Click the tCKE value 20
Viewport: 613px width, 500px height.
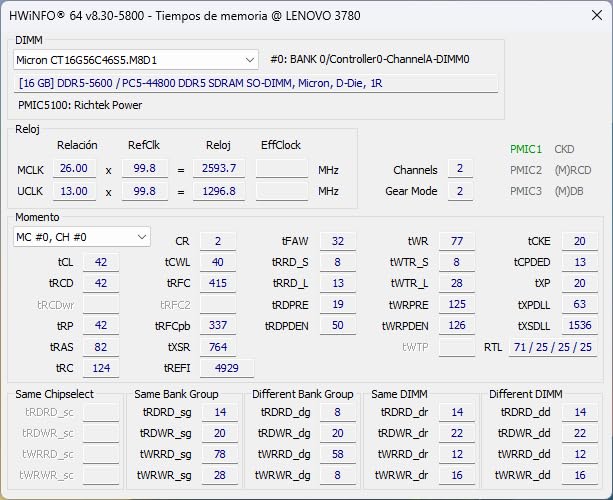click(x=580, y=241)
